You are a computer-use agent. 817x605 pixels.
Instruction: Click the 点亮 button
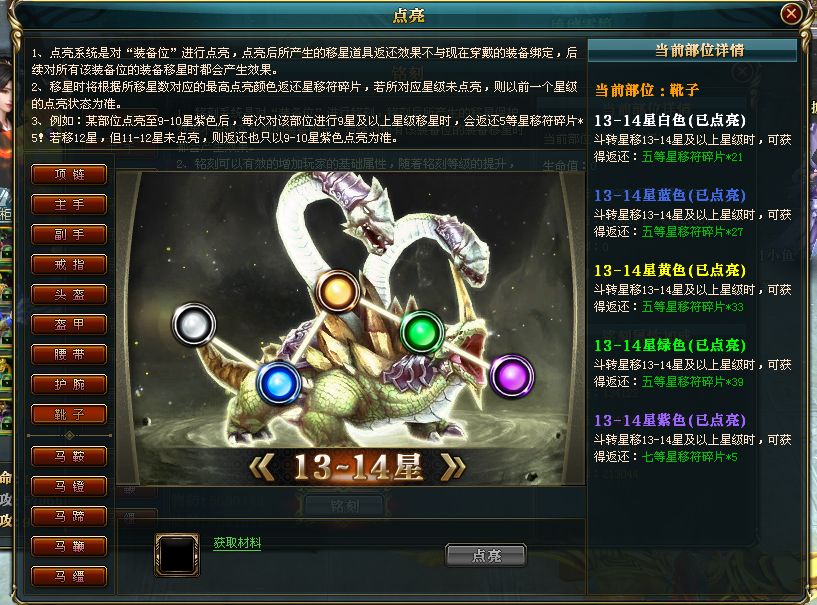tap(486, 555)
